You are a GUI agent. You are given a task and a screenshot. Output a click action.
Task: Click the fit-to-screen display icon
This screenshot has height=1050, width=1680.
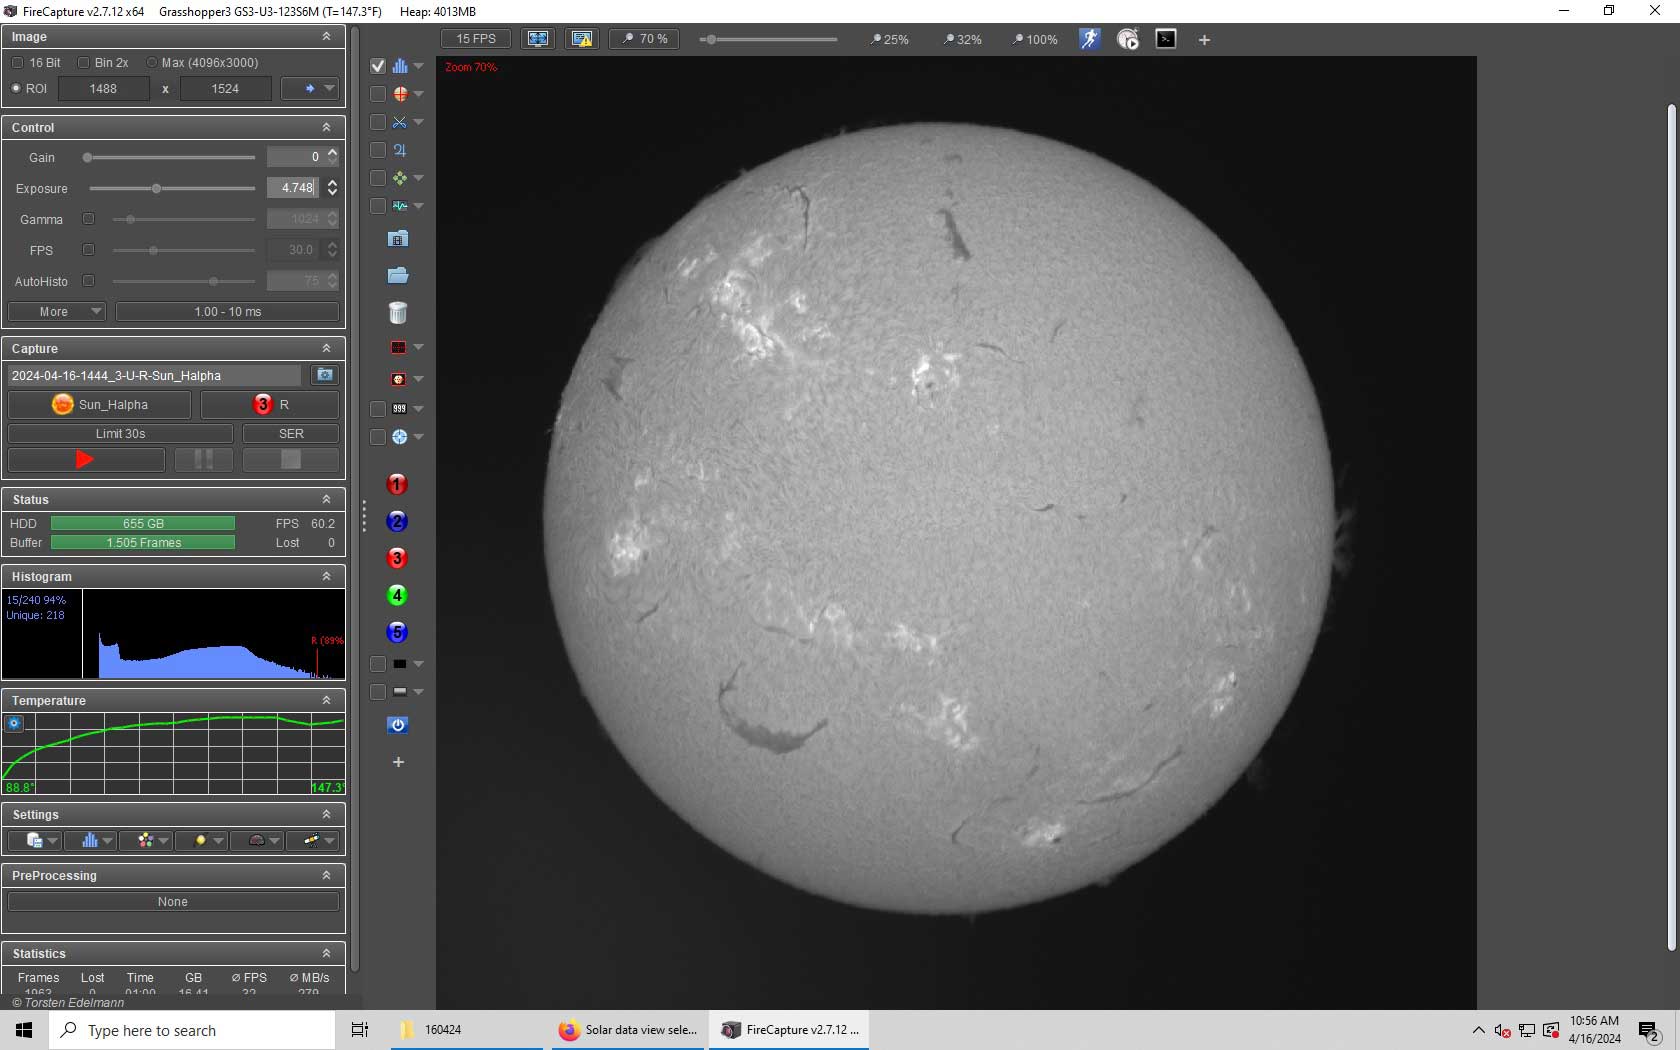coord(538,39)
